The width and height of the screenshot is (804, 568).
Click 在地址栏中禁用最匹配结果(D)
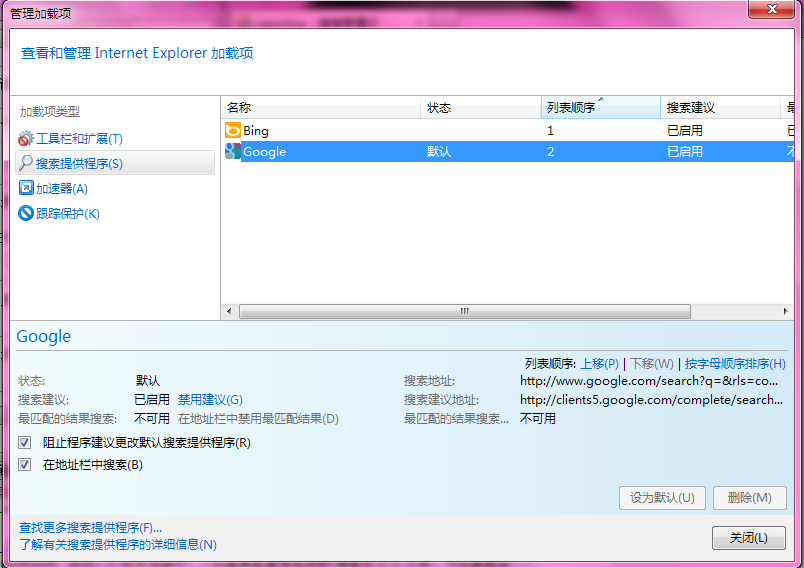258,418
